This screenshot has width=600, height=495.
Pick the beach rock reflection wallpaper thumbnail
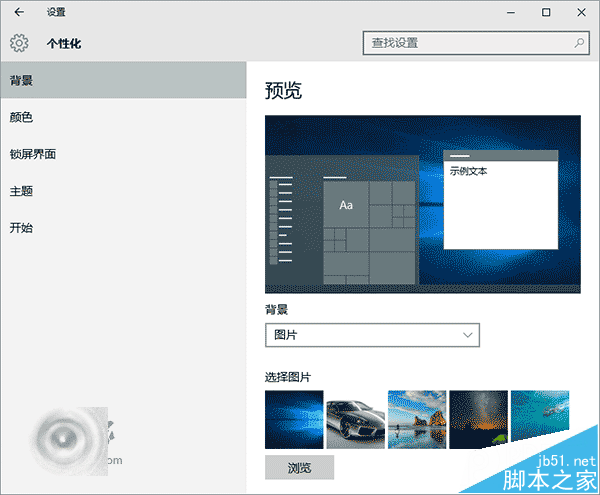(417, 419)
